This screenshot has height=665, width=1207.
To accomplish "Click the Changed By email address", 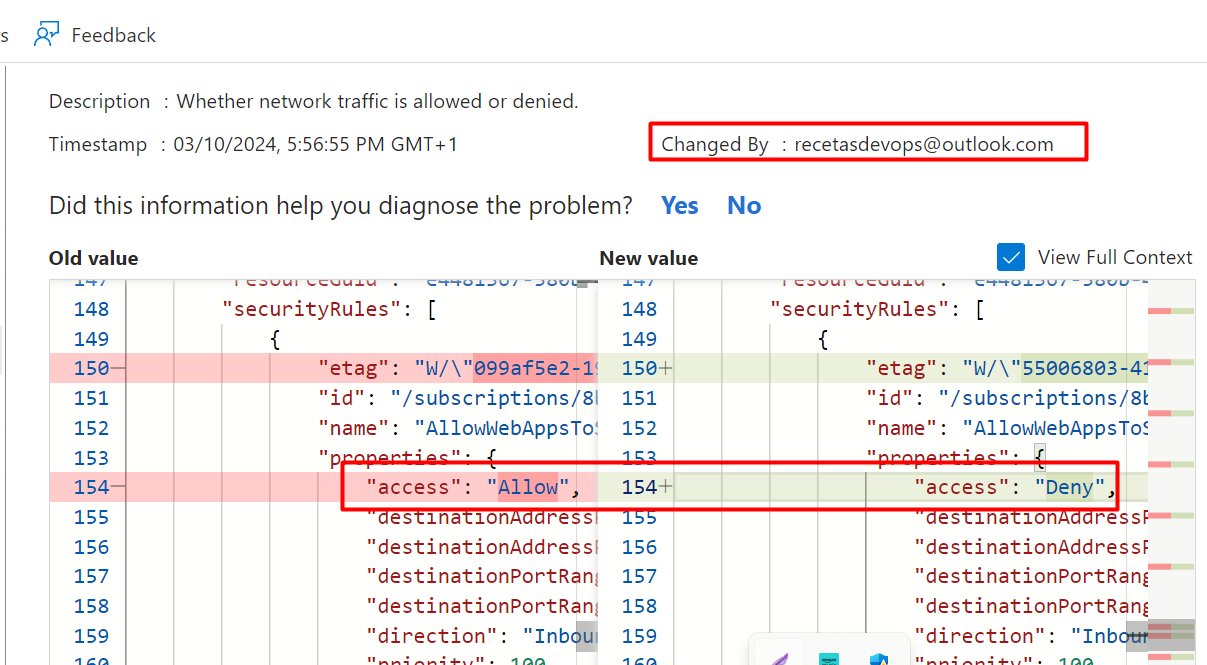I will pyautogui.click(x=924, y=144).
